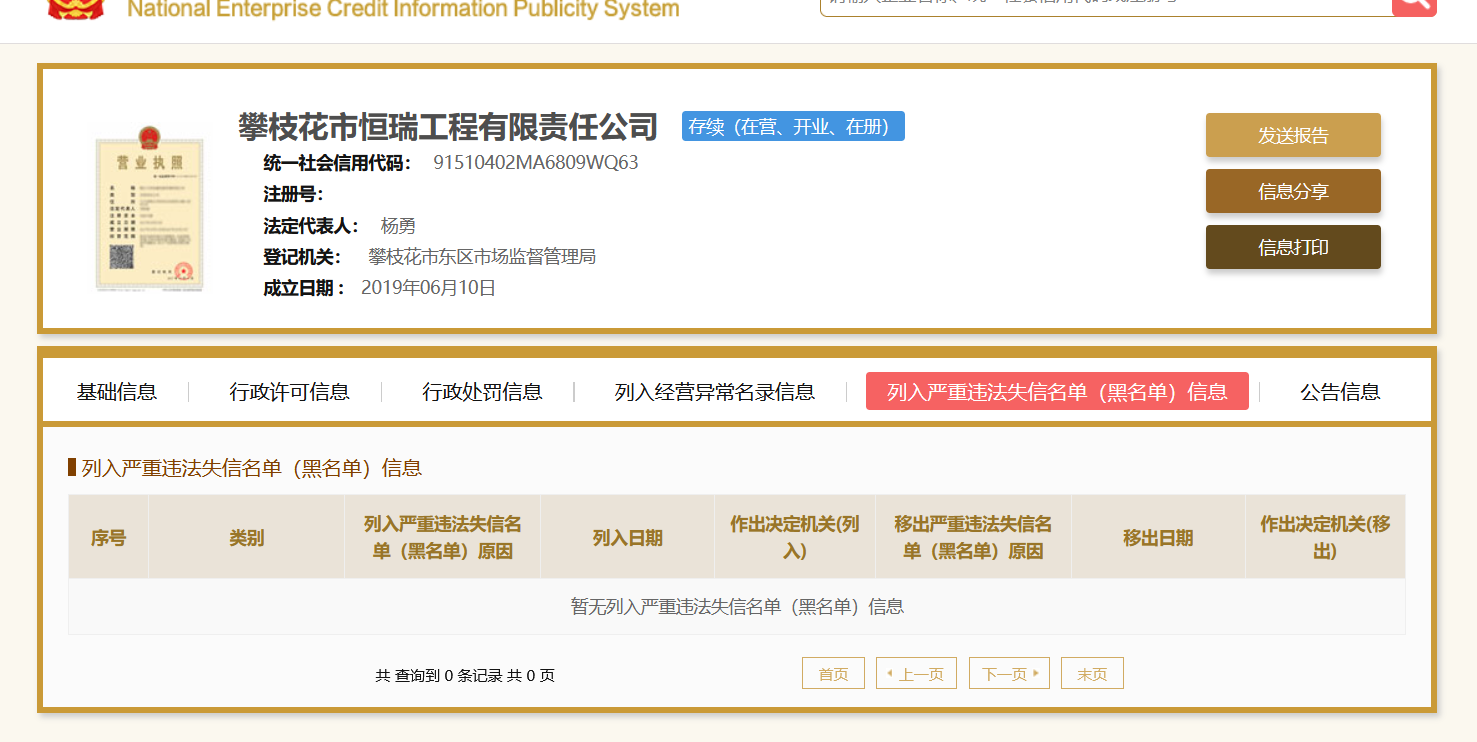The image size is (1477, 742).
Task: Click the 暂无列入严重违法失信名单（黑名单）信息 empty row
Action: coord(737,606)
